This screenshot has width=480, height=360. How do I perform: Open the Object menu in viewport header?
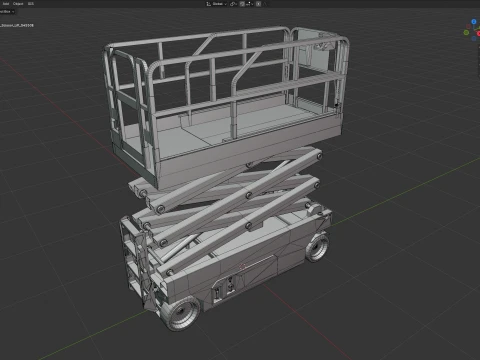click(x=18, y=4)
